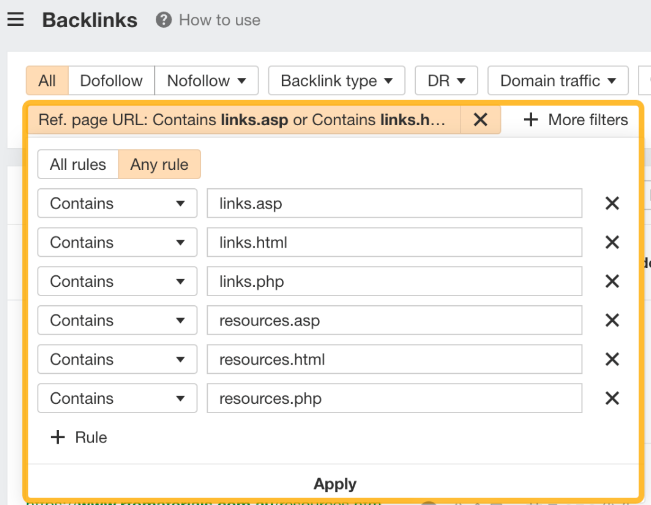The image size is (651, 505).
Task: Remove the links.asp rule
Action: pyautogui.click(x=612, y=203)
